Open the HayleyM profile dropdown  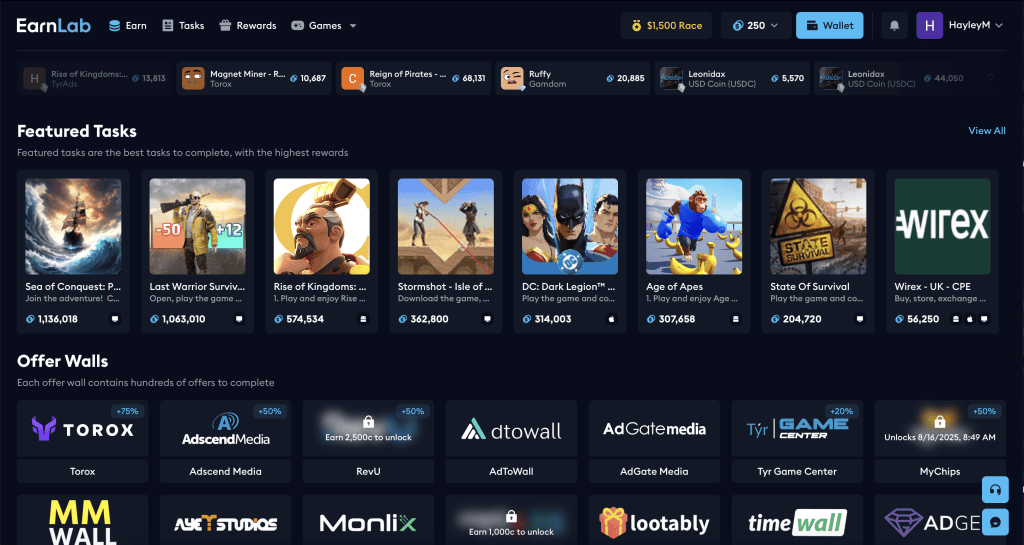pyautogui.click(x=960, y=25)
